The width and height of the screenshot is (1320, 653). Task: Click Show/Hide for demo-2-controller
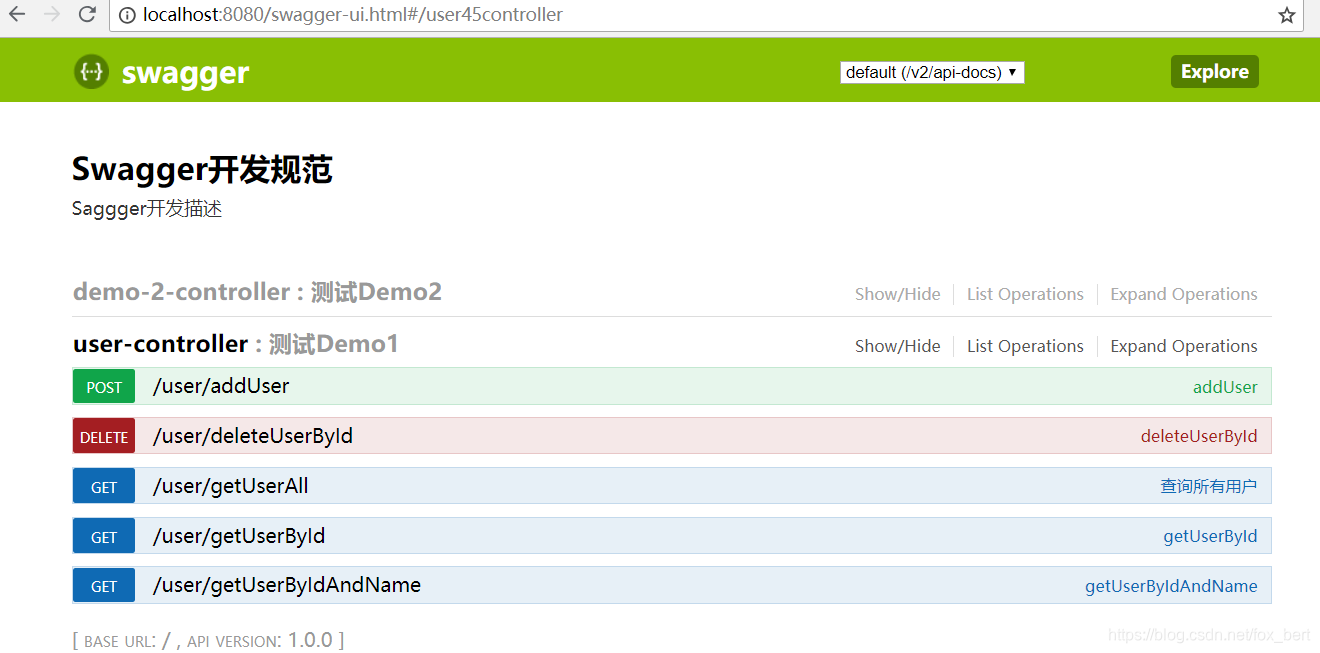click(x=898, y=294)
